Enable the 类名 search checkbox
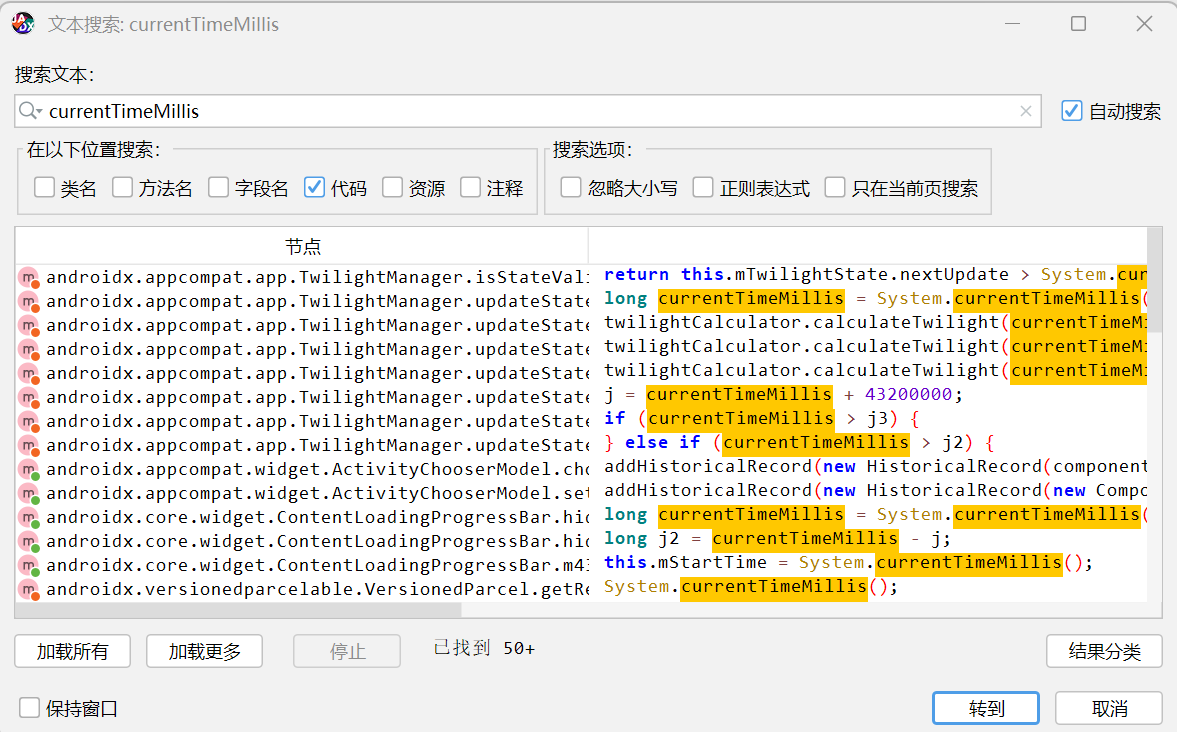This screenshot has height=732, width=1177. point(44,188)
